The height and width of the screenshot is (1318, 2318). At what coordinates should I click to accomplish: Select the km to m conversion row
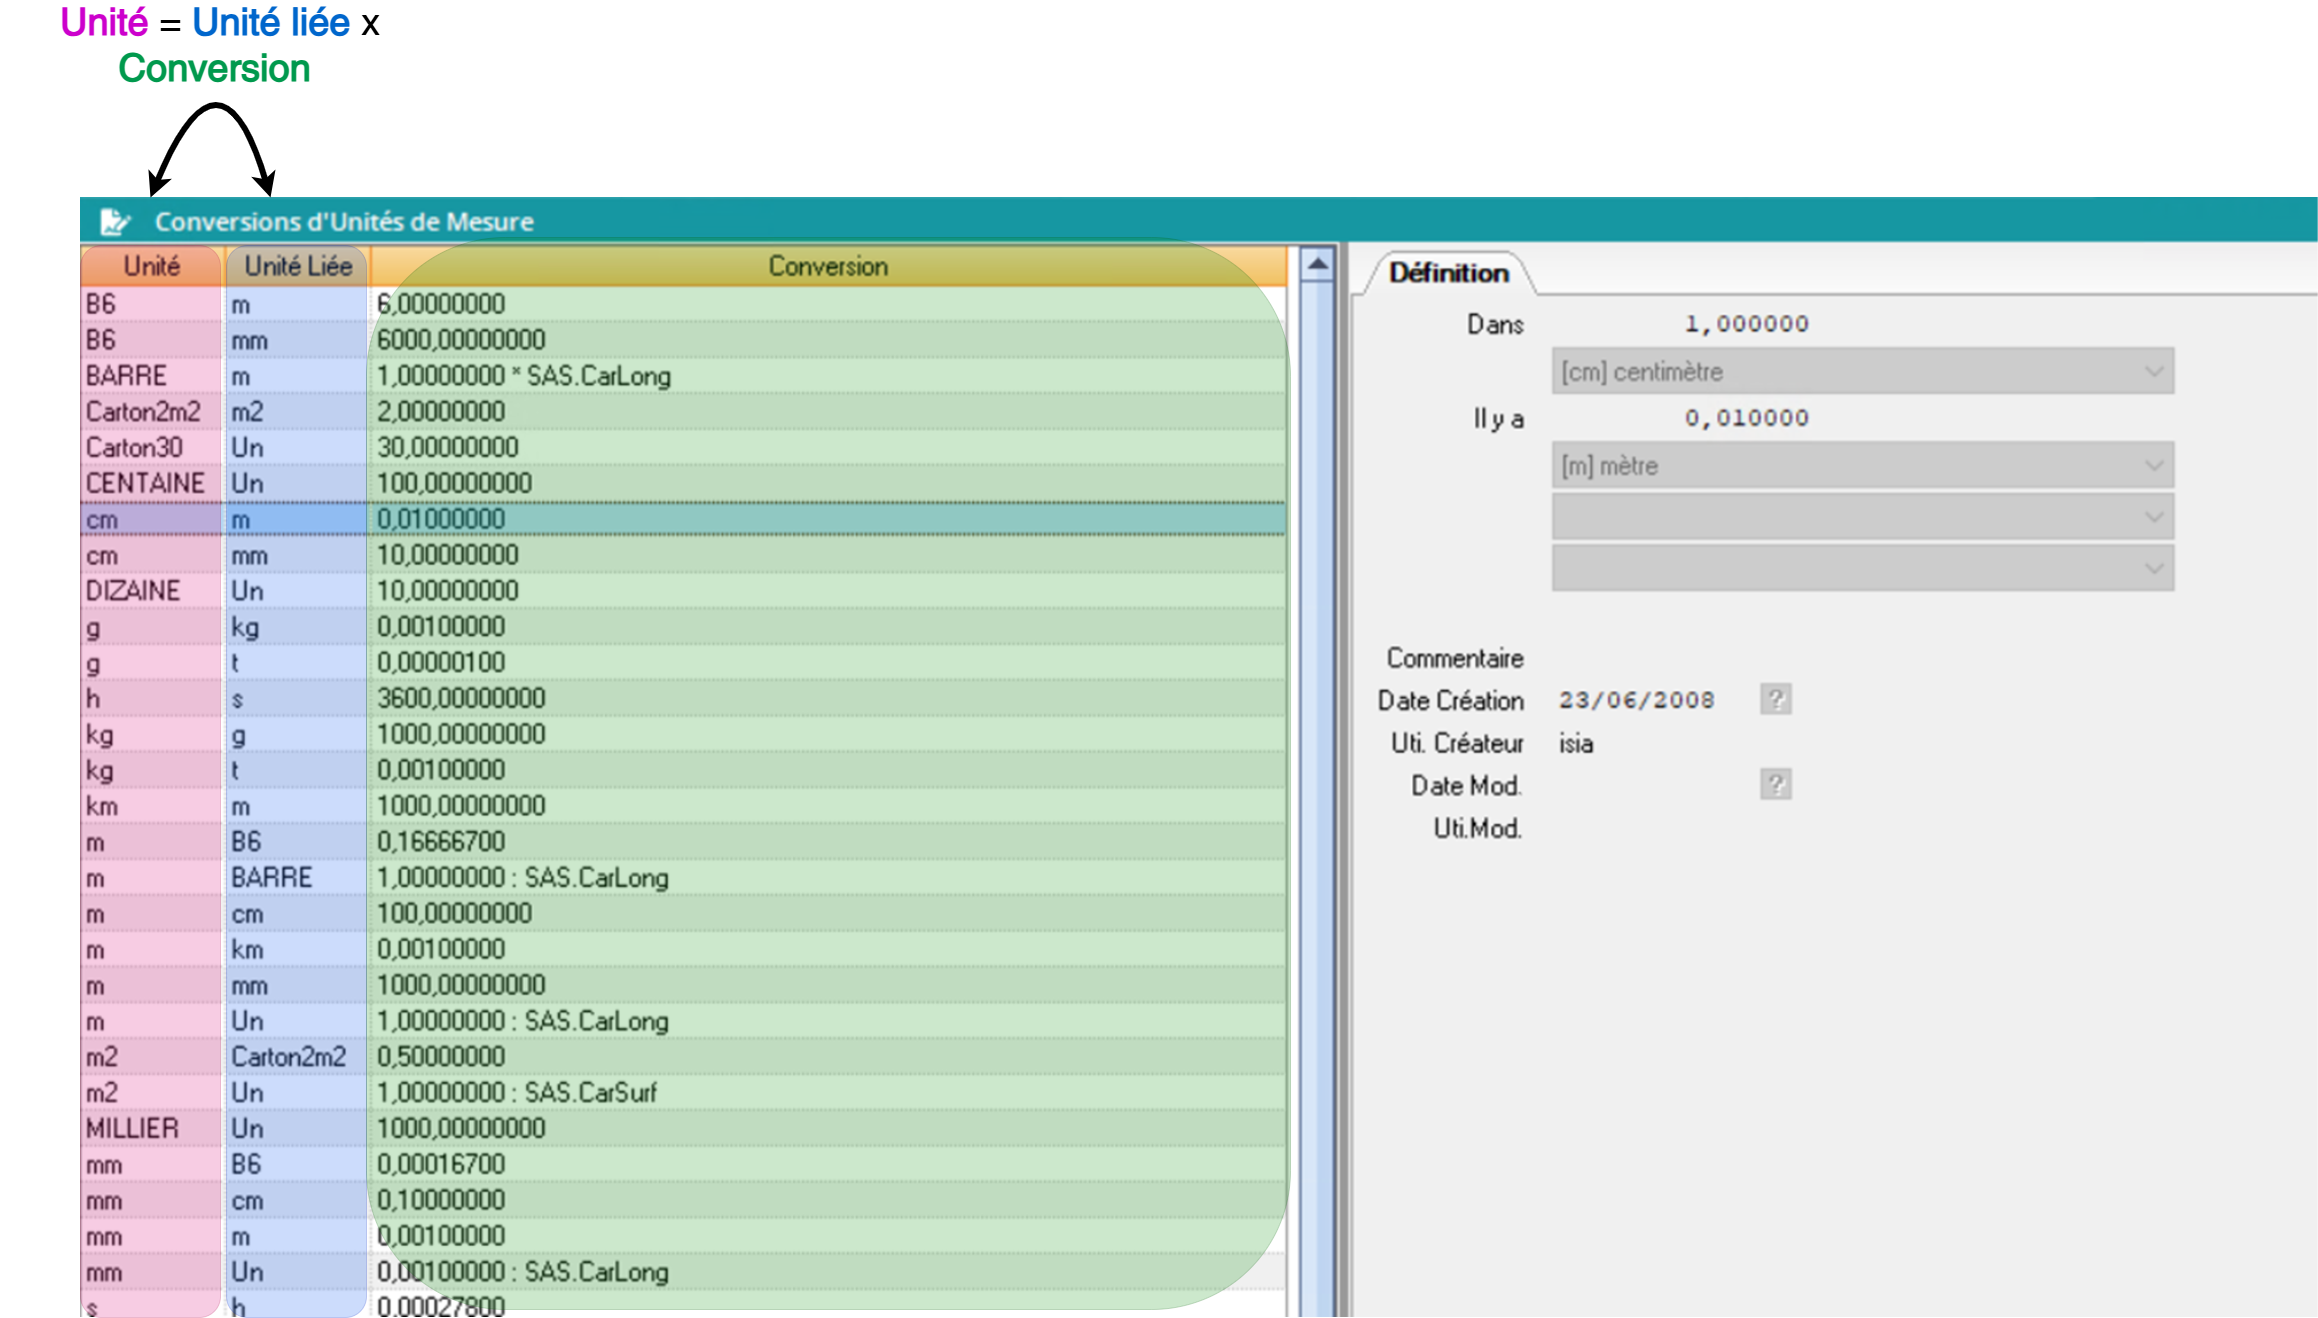tap(460, 806)
